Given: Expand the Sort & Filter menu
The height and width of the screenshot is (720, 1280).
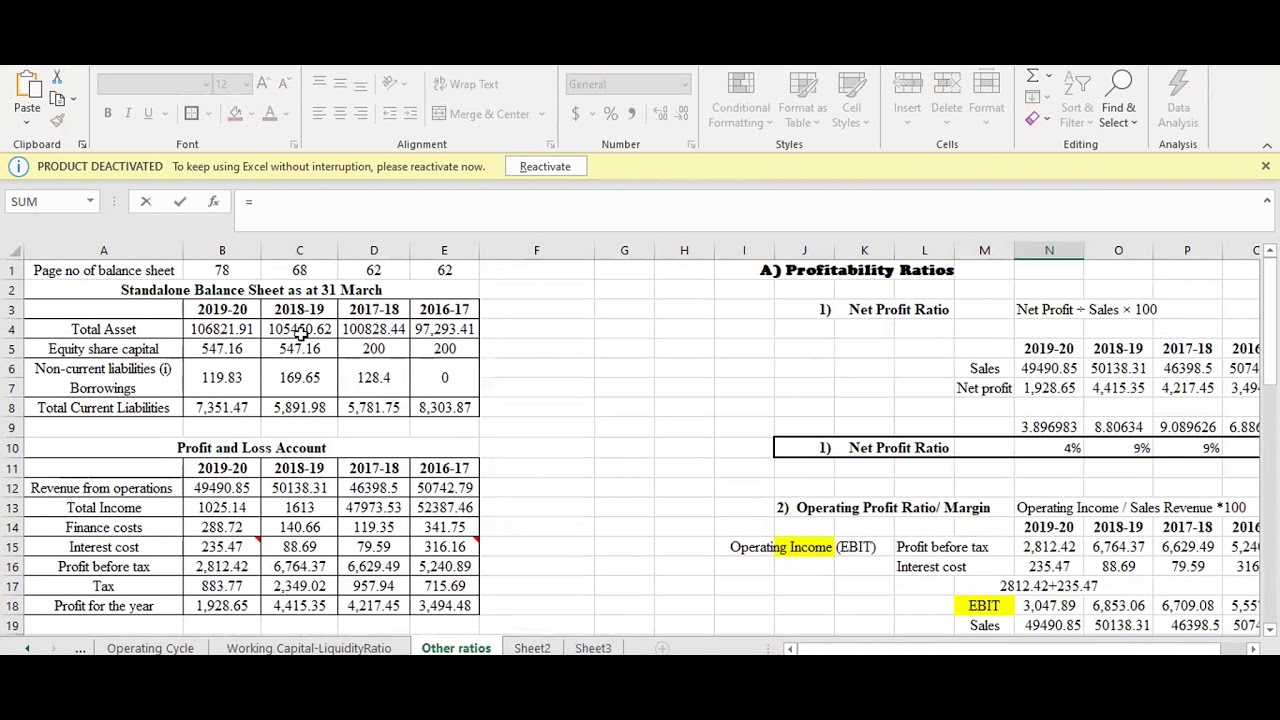Looking at the screenshot, I should (1077, 100).
